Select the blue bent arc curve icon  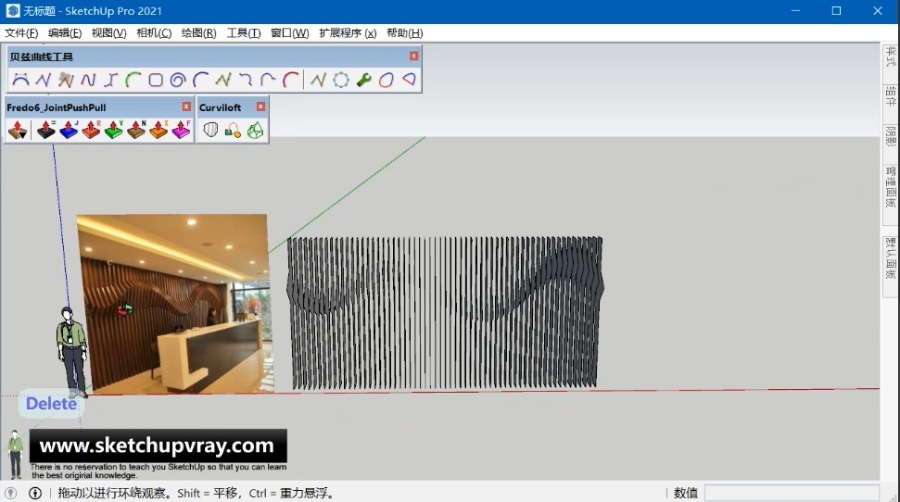pyautogui.click(x=268, y=80)
